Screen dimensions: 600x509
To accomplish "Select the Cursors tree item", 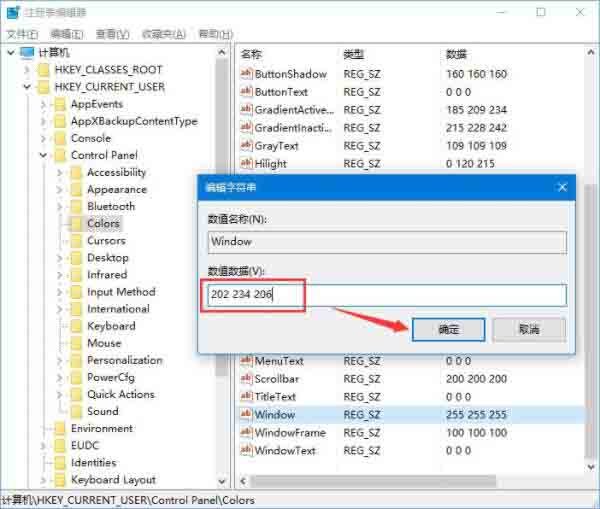I will coord(106,241).
